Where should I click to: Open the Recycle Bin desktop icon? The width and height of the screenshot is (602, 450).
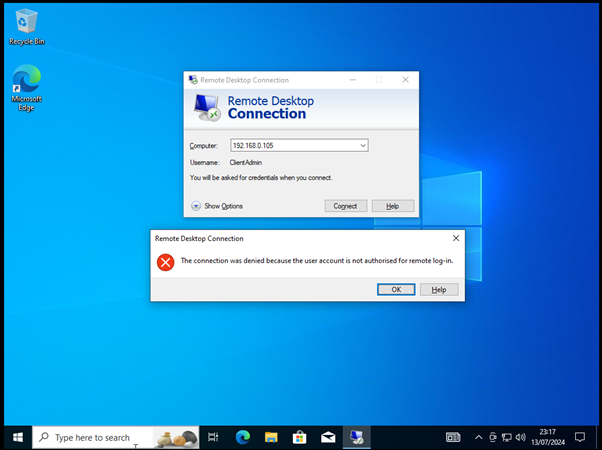click(x=26, y=22)
